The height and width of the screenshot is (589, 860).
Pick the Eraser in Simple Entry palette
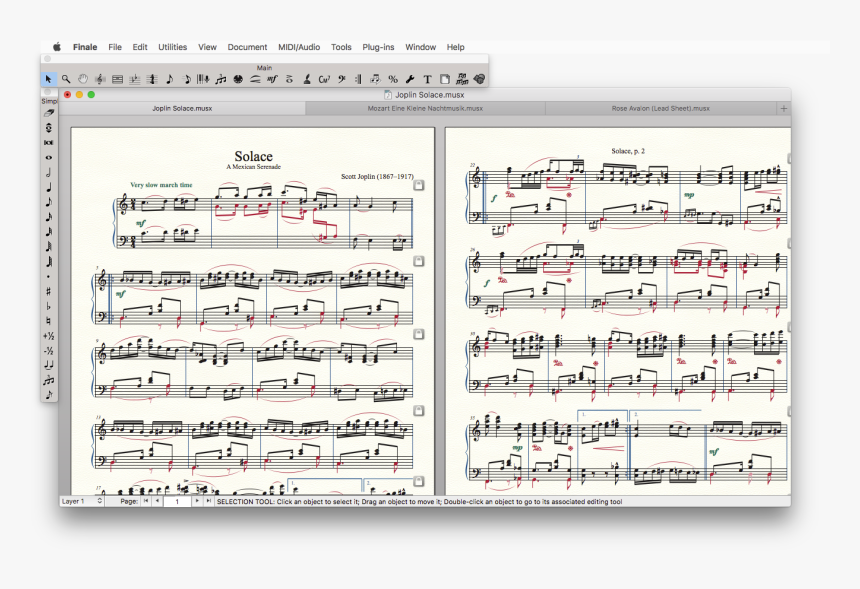tap(49, 113)
